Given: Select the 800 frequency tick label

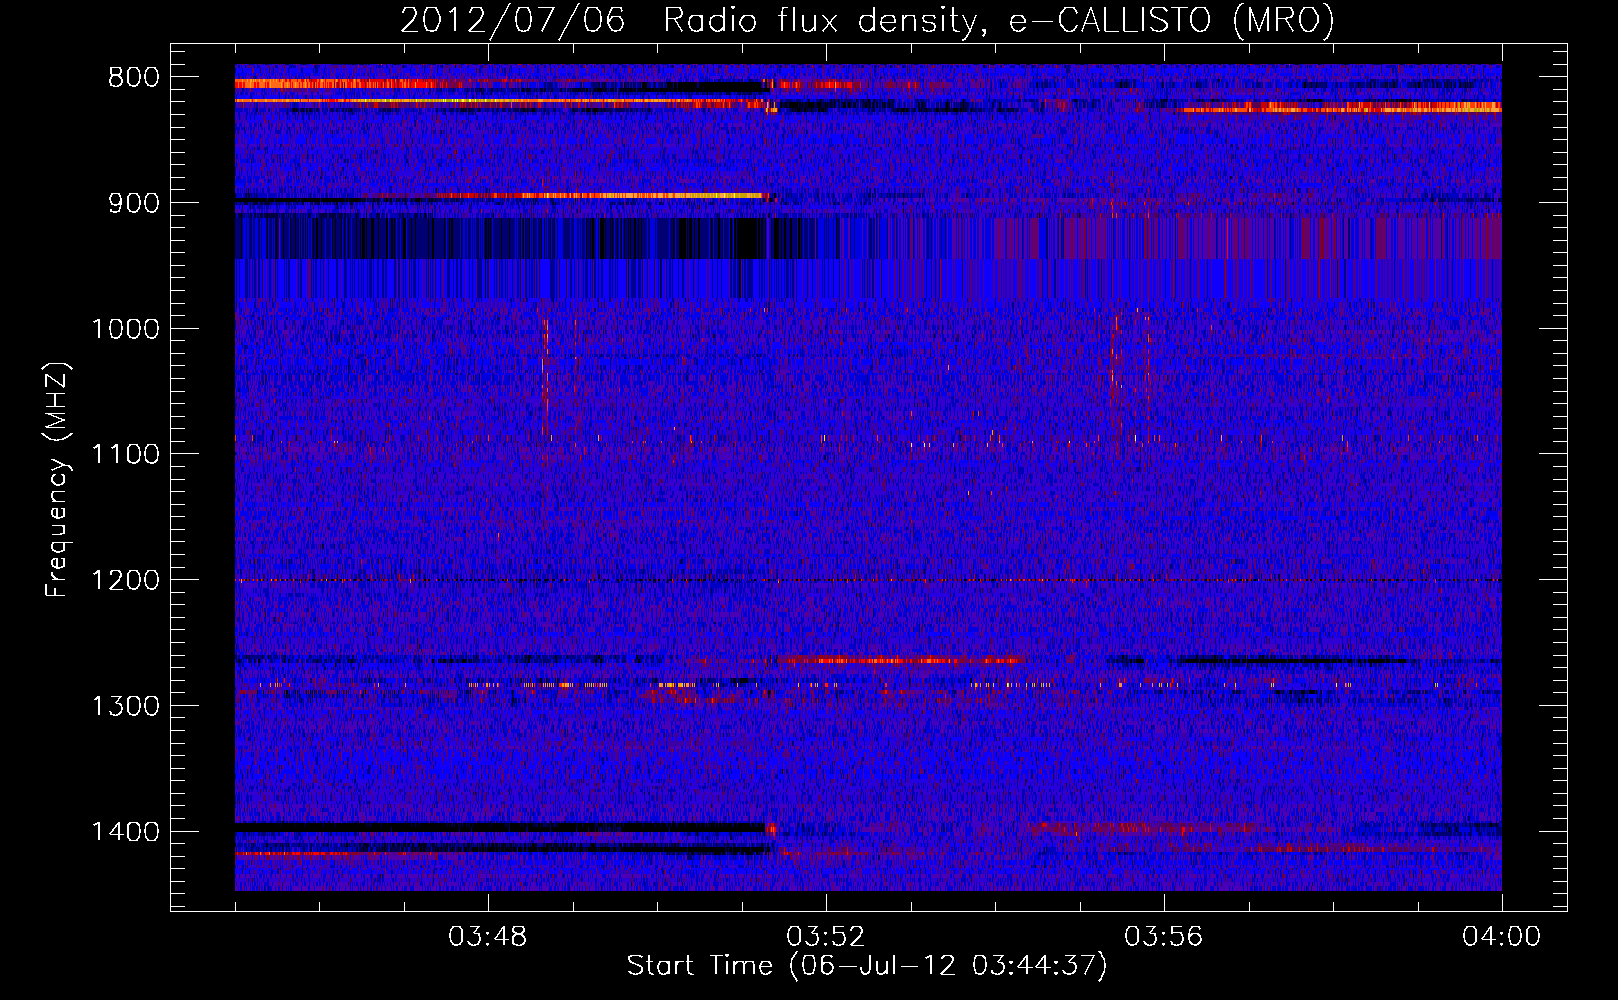Looking at the screenshot, I should click(134, 78).
